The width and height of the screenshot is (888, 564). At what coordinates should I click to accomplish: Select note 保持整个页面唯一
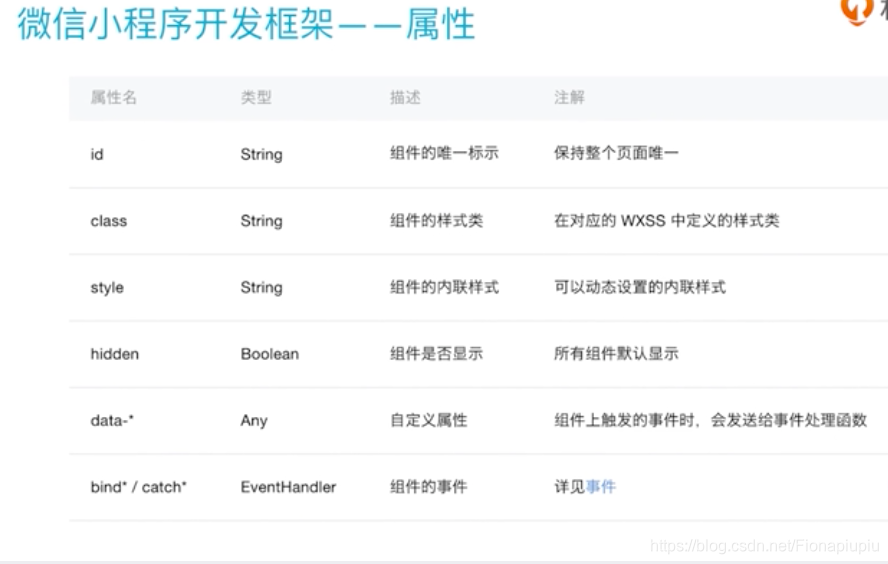click(616, 153)
